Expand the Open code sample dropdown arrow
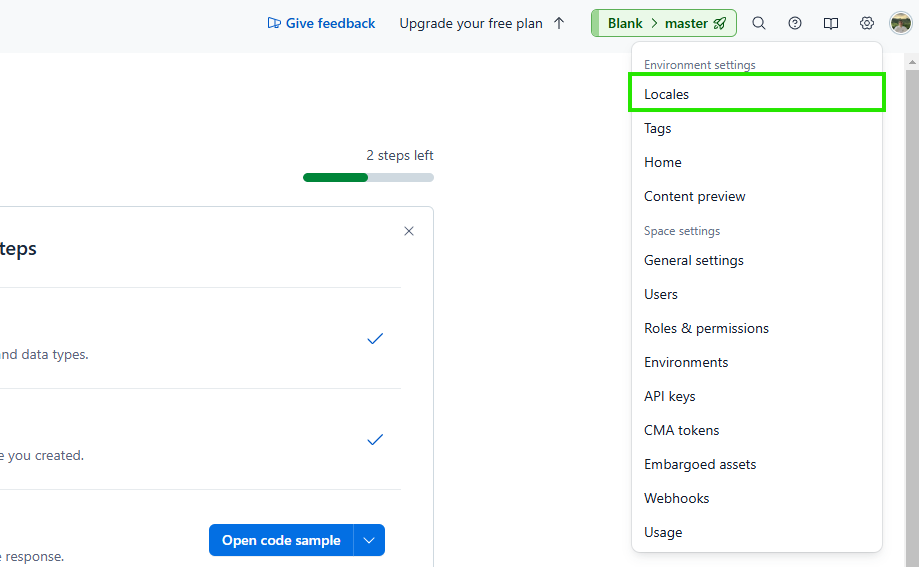 point(369,540)
